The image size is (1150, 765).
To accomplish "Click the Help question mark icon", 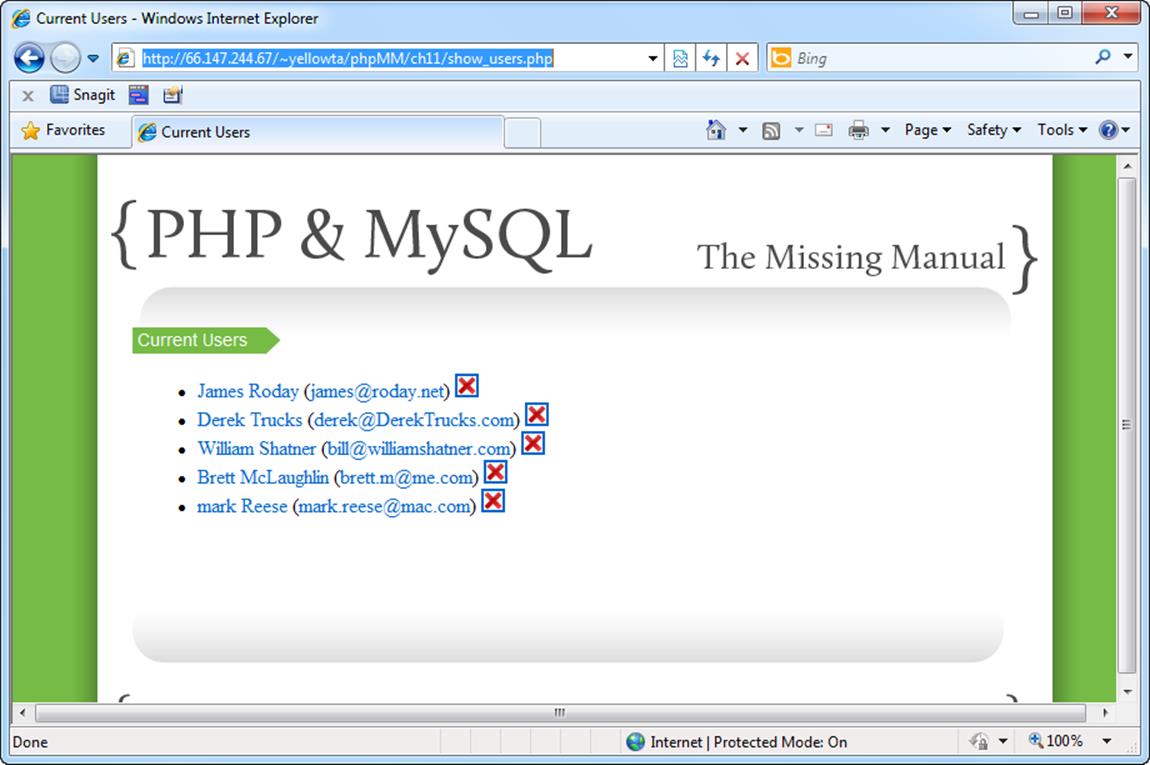I will click(1108, 130).
